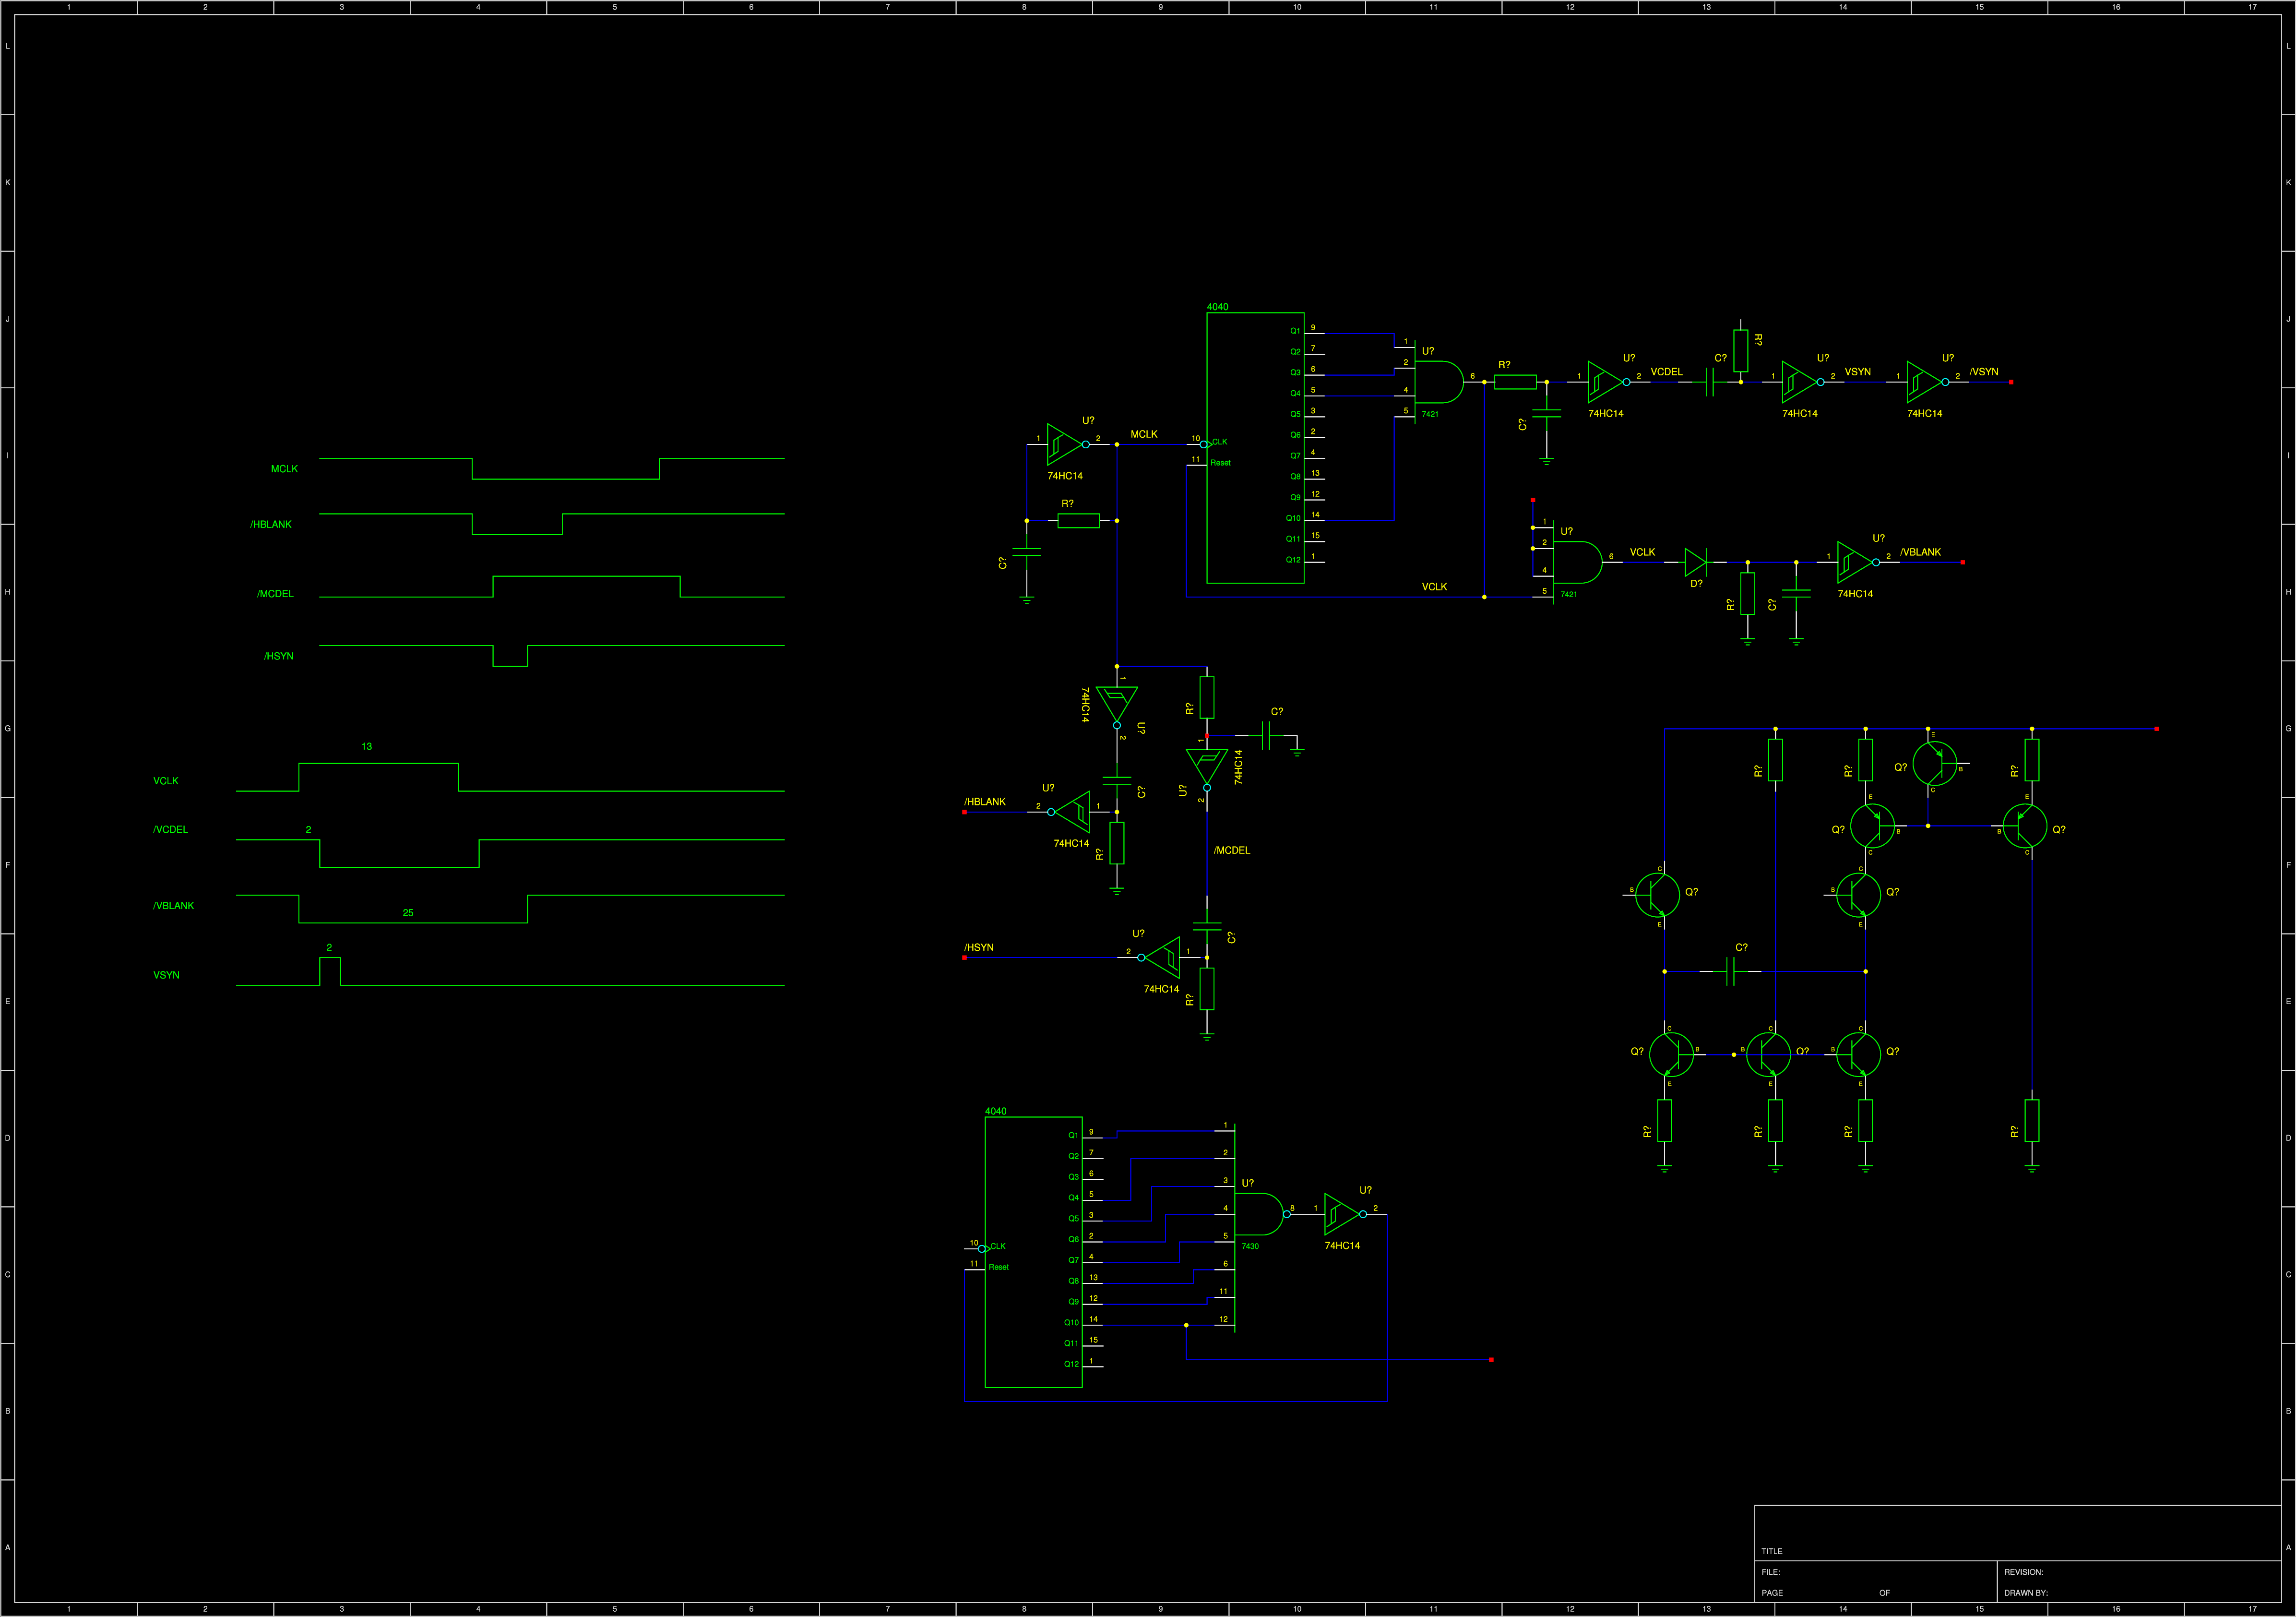The height and width of the screenshot is (1617, 2296).
Task: Select the VSYN waveform pulse
Action: tap(330, 971)
